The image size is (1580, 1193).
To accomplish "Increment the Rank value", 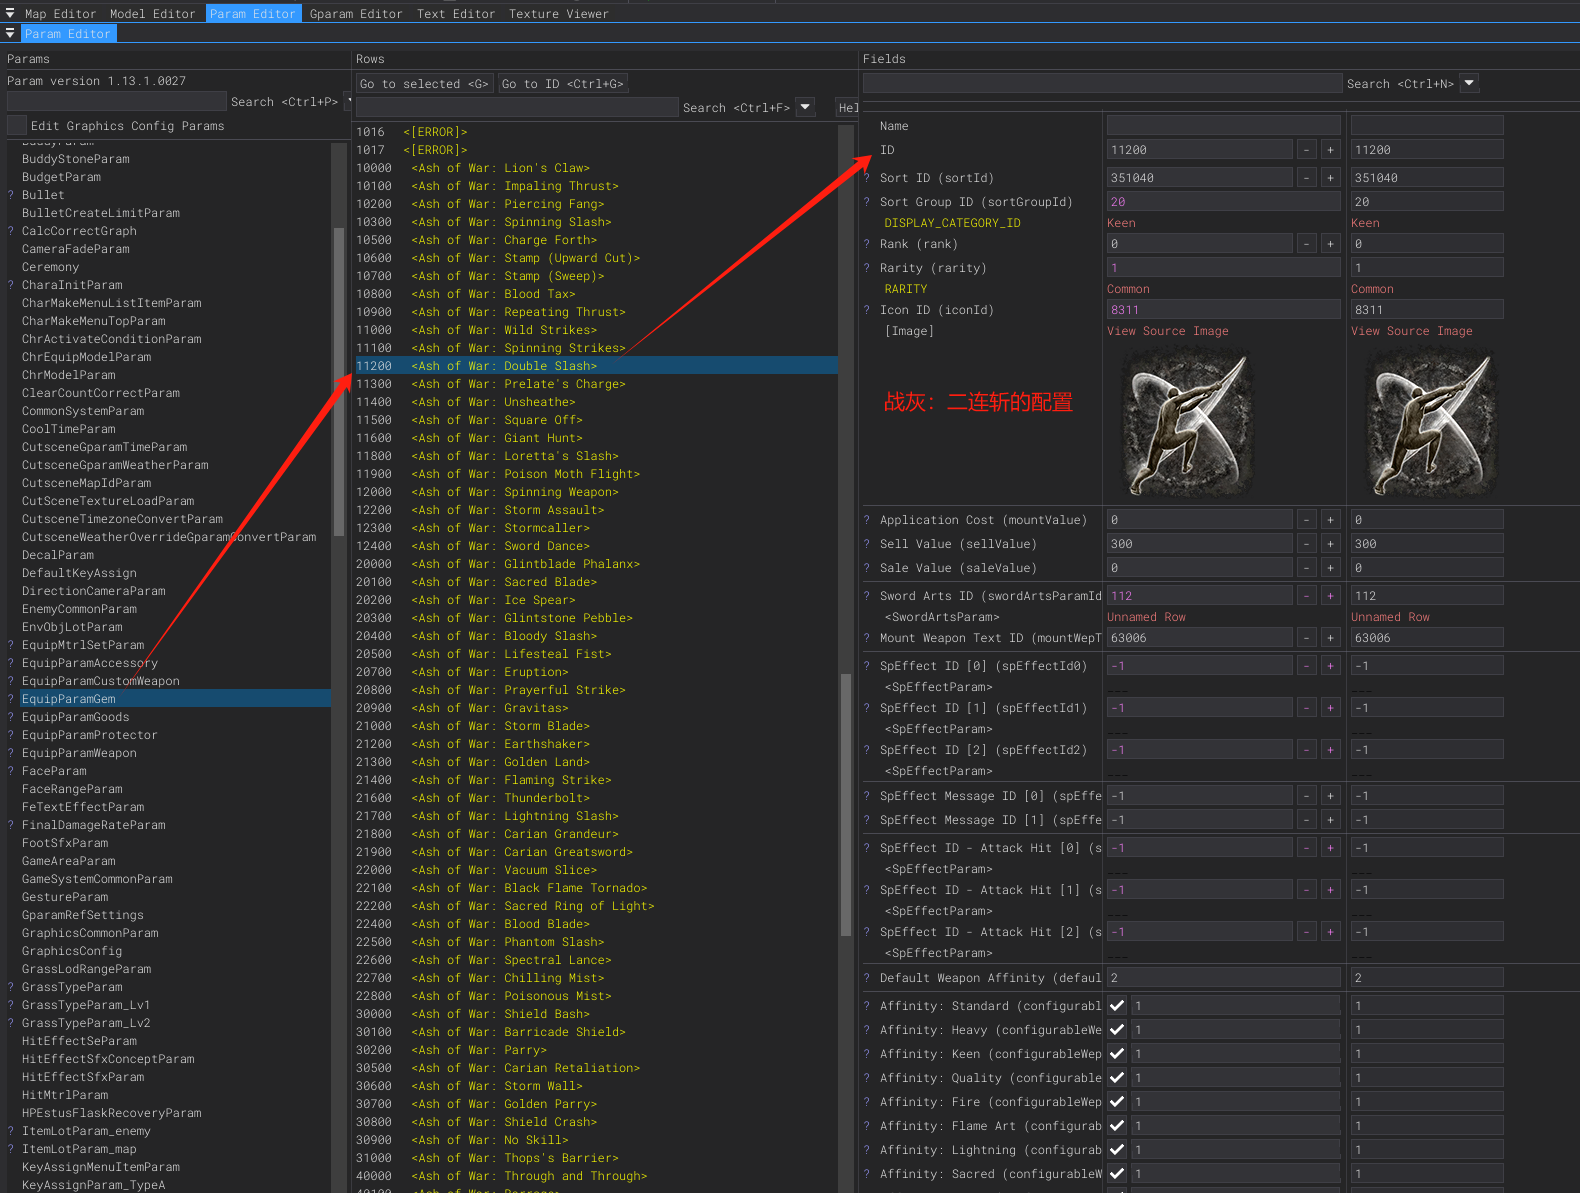I will (x=1330, y=244).
